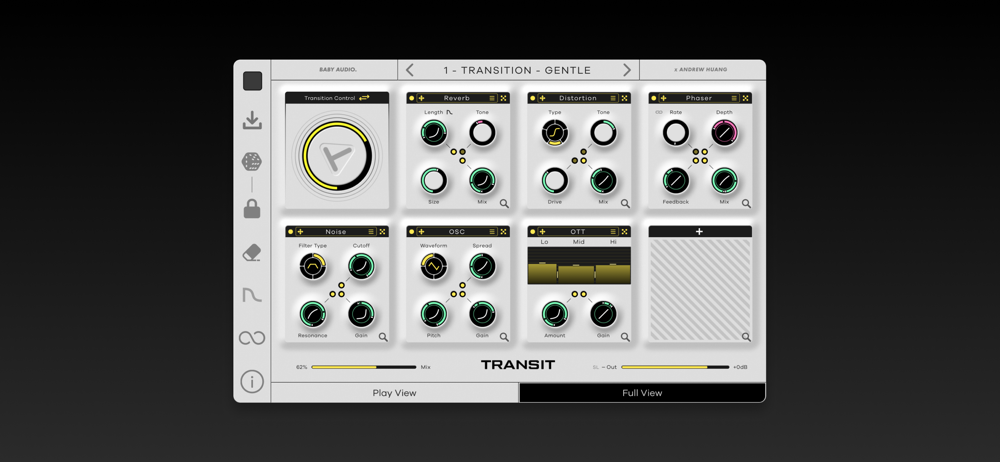Image resolution: width=1000 pixels, height=462 pixels.
Task: Click the Reverb Size knob
Action: point(434,181)
